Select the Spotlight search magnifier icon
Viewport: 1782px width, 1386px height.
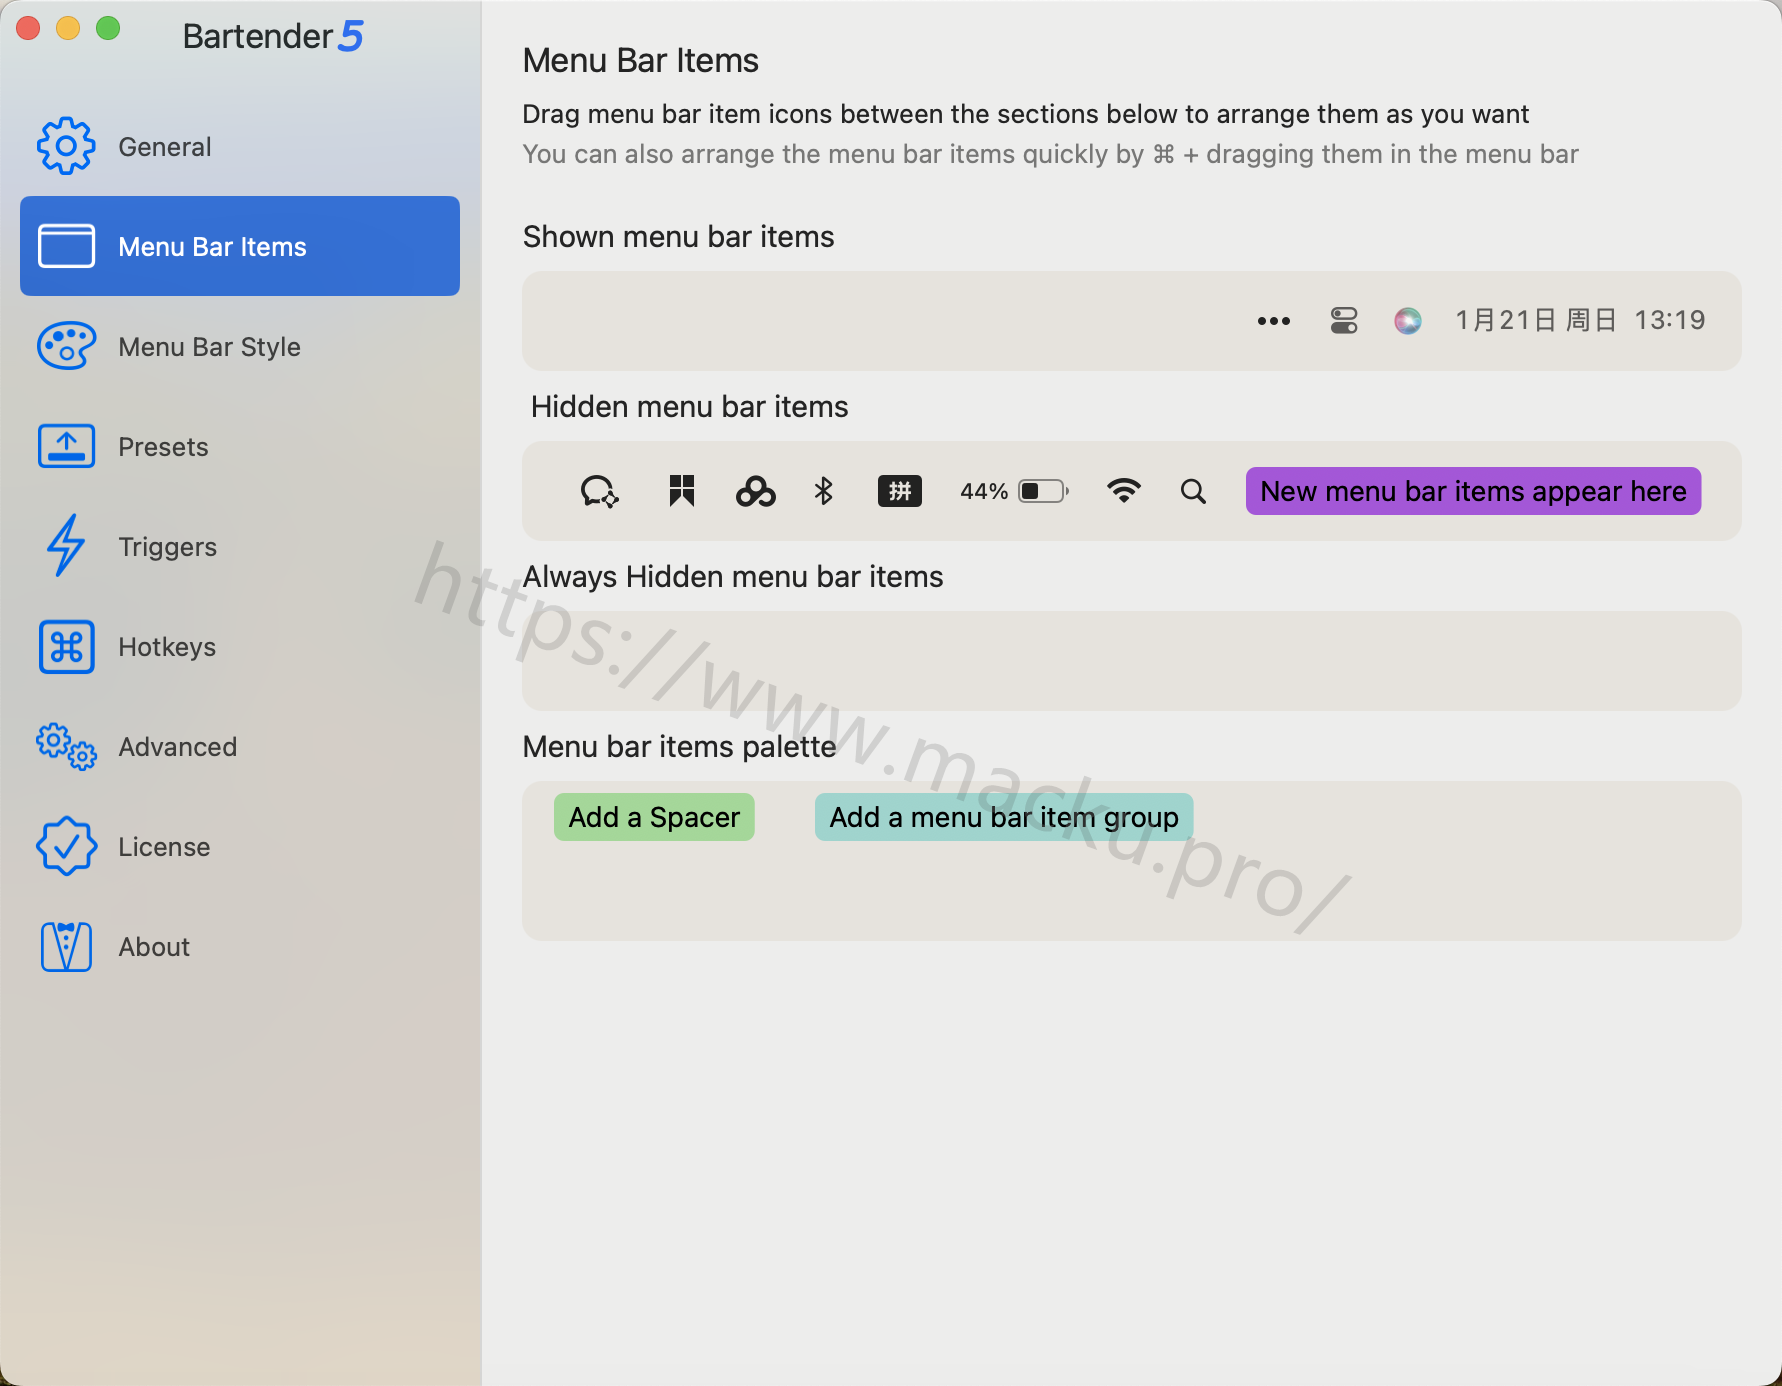pos(1193,491)
